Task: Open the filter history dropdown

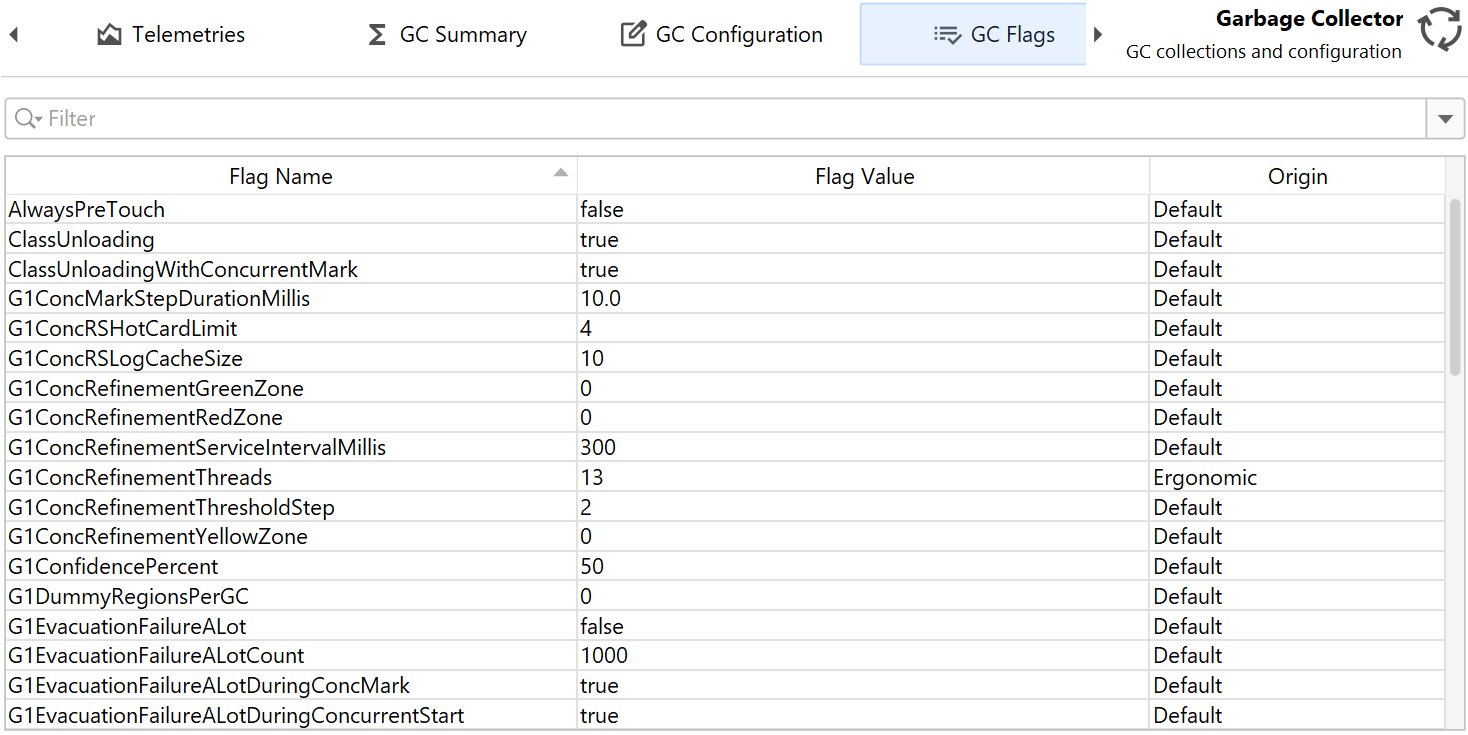Action: coord(1444,119)
